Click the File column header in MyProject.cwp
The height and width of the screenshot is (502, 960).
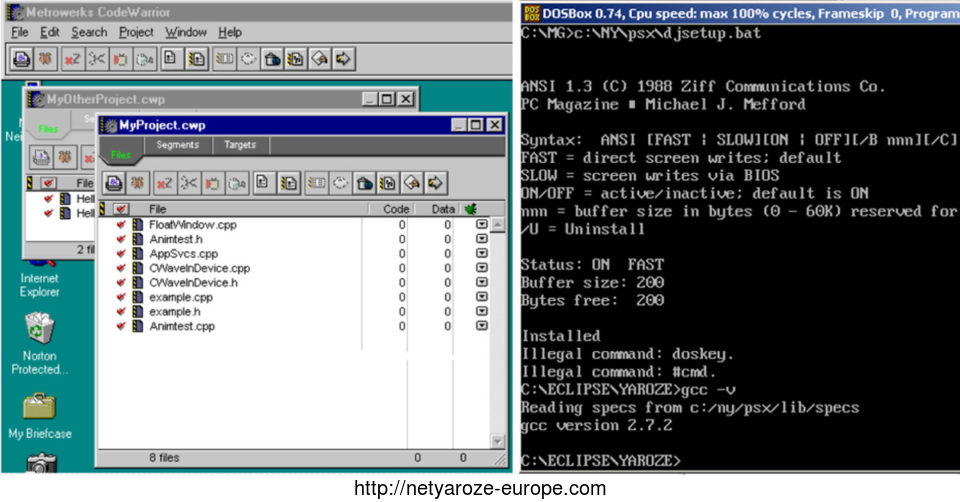(x=157, y=209)
